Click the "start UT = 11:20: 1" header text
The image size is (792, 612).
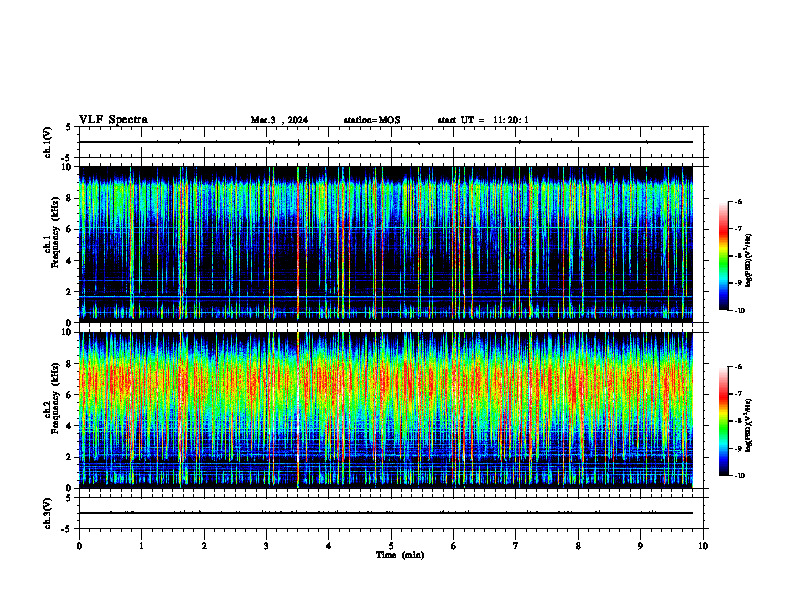(x=483, y=120)
